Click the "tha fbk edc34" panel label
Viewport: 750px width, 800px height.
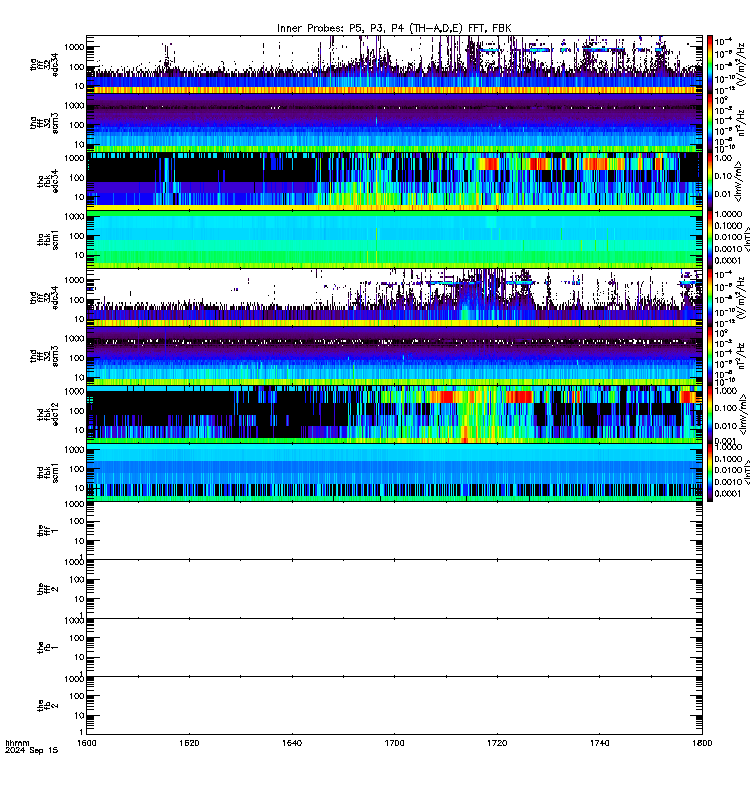[48, 181]
